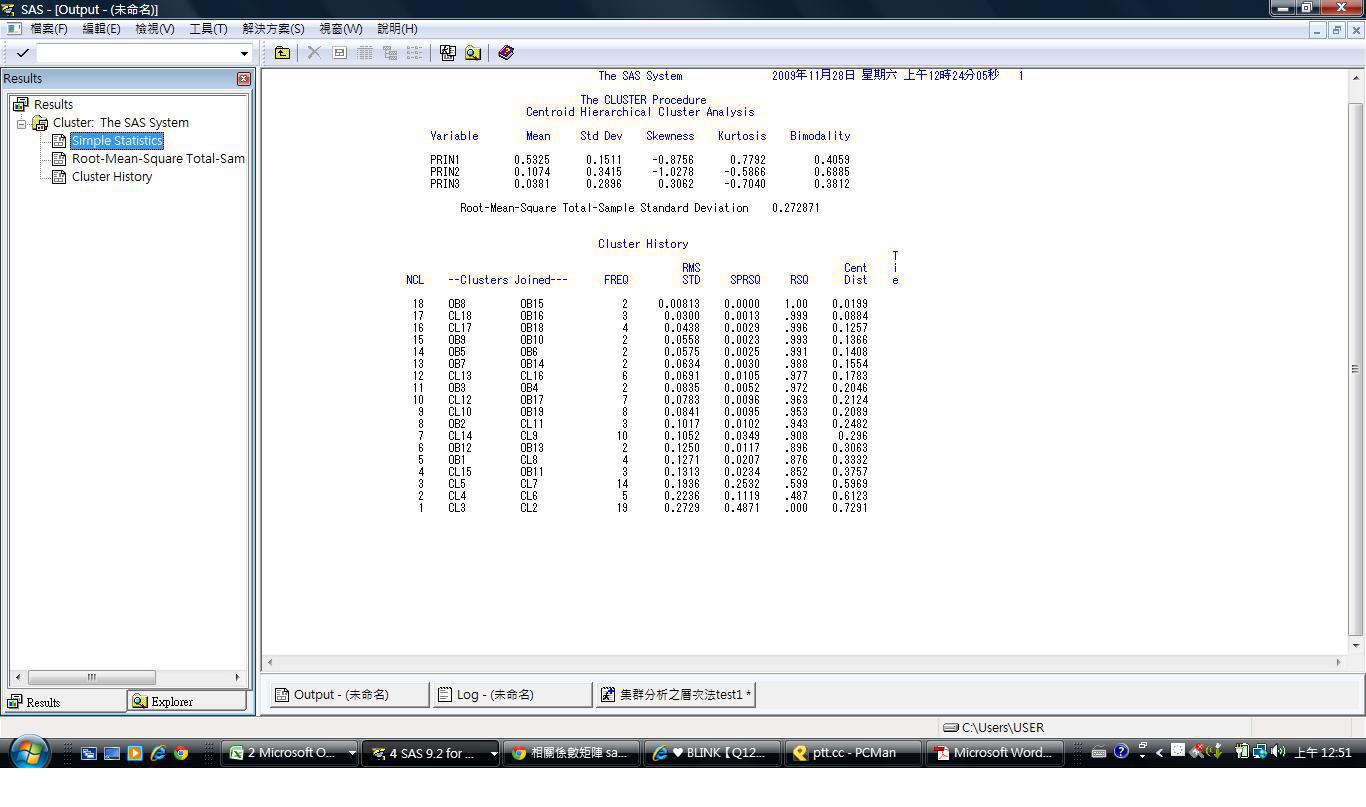Click the Results window toolbar icon

[447, 53]
